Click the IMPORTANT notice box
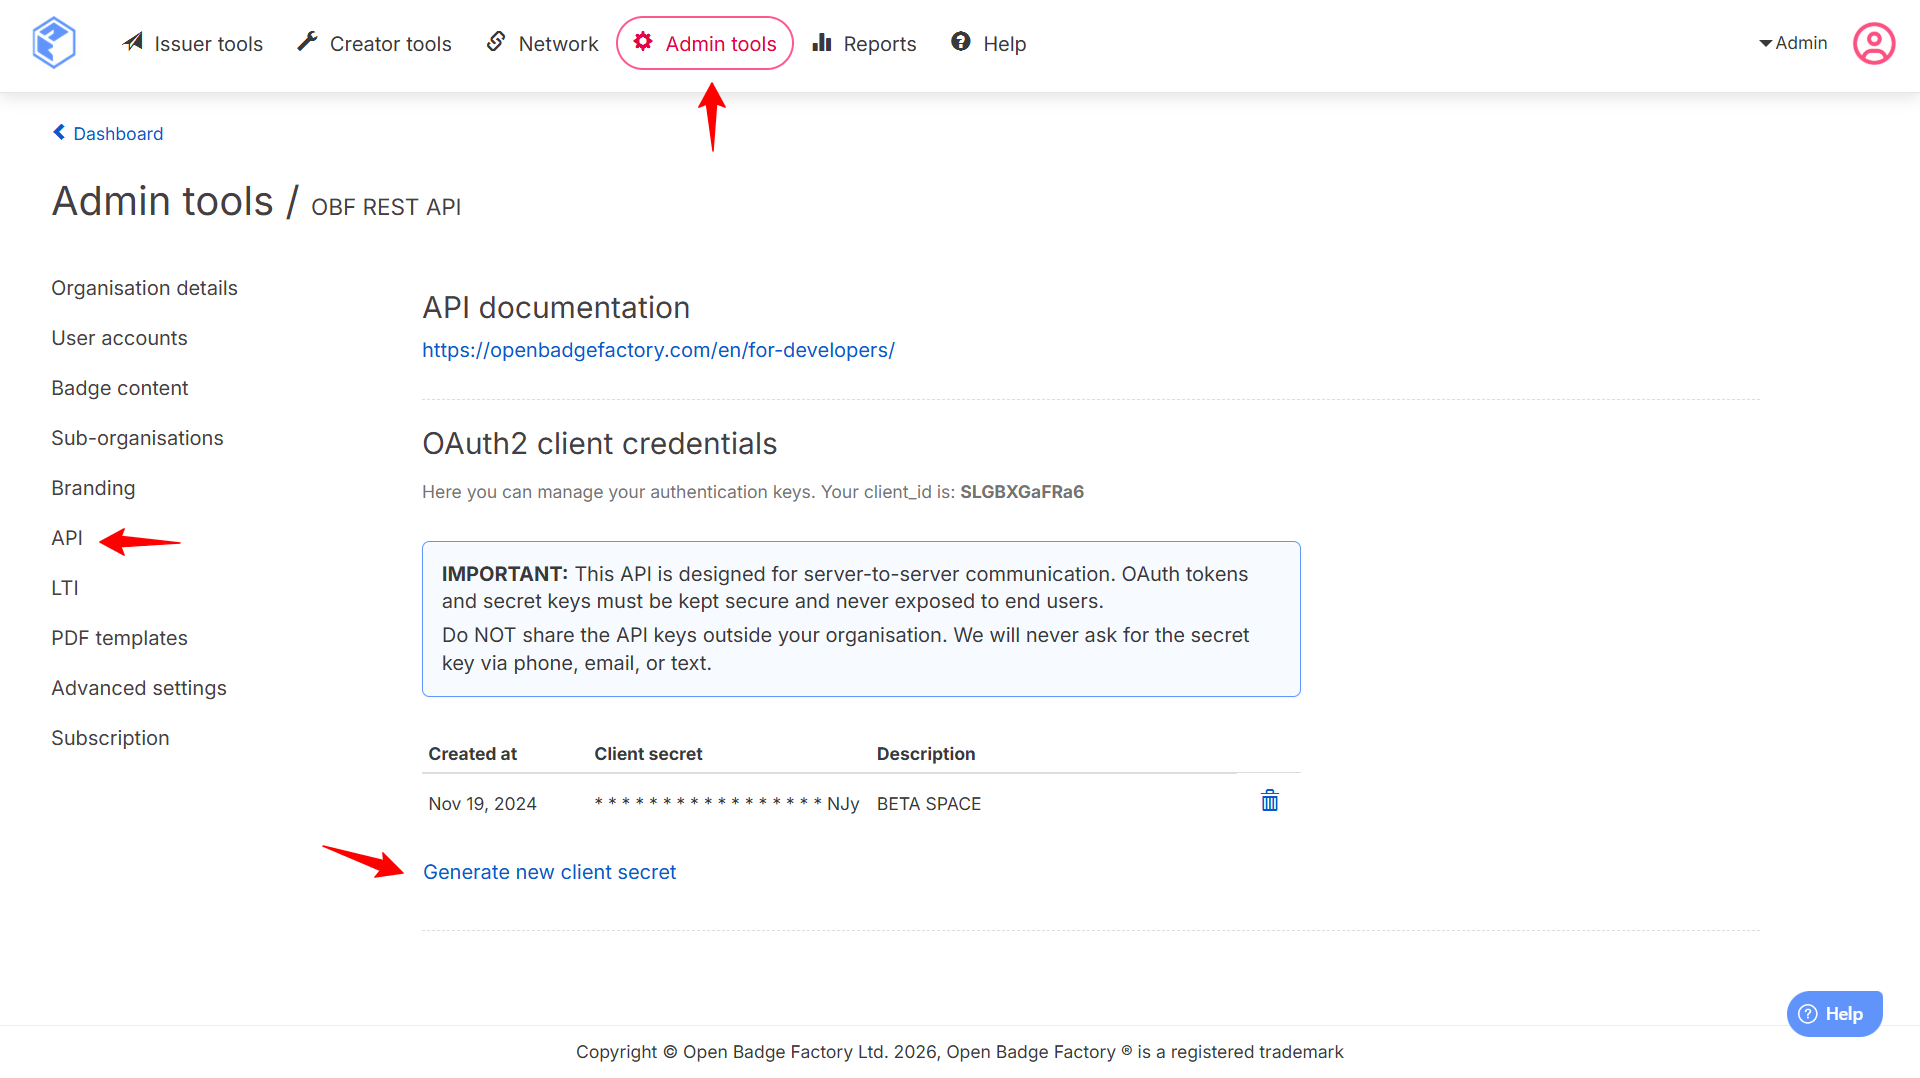1920x1078 pixels. (861, 619)
